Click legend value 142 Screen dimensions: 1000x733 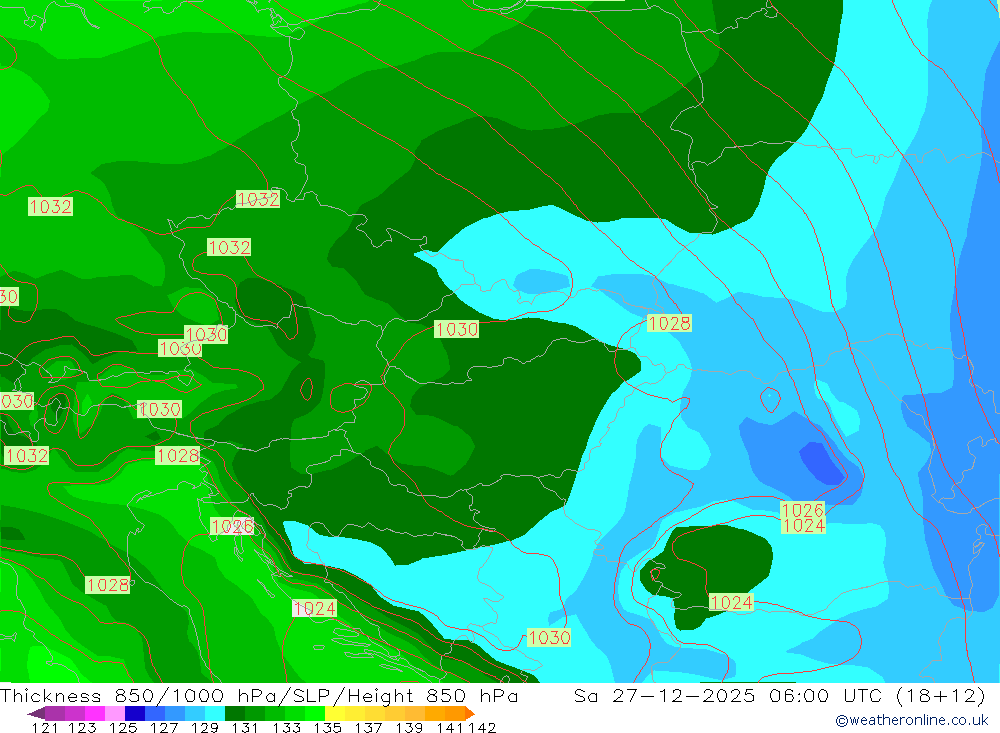click(x=482, y=727)
